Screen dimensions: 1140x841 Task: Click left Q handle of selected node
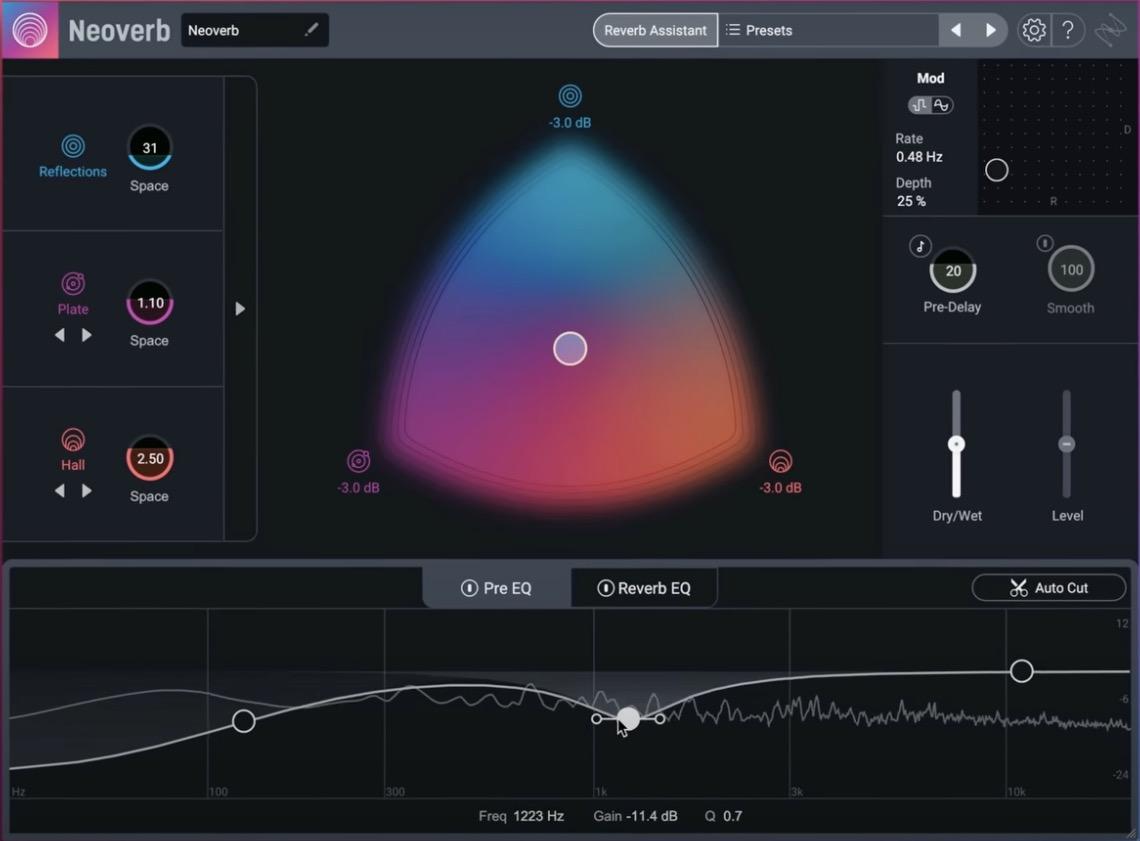click(596, 719)
